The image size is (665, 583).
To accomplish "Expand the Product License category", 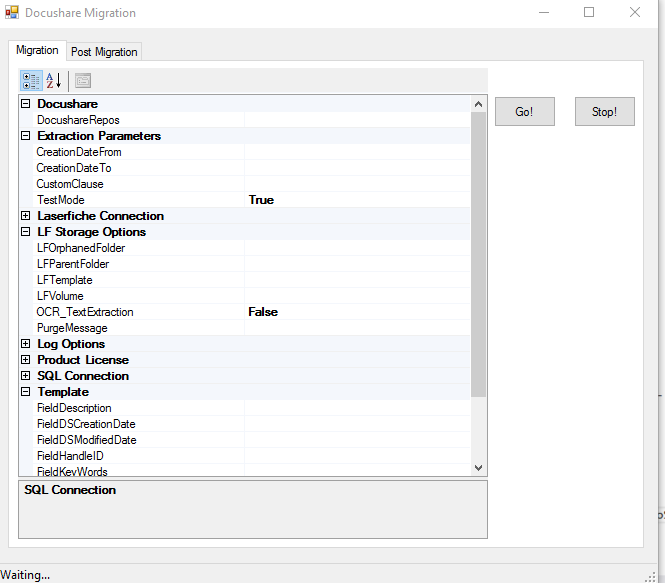I will [26, 360].
